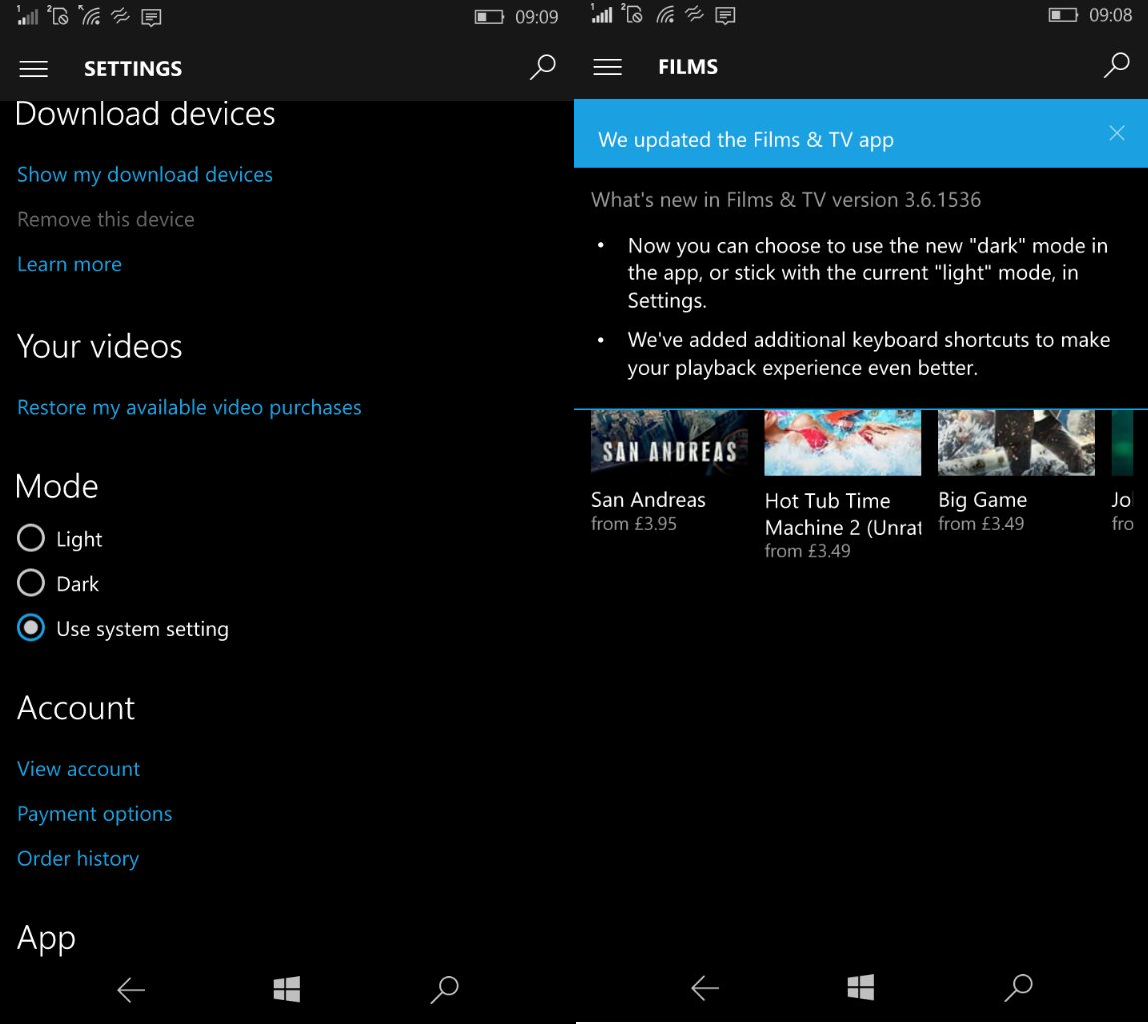
Task: Tap the 'Your videos' section heading
Action: tap(100, 346)
